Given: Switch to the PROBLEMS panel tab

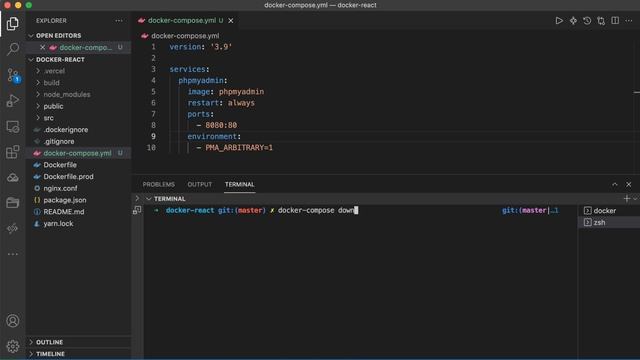Looking at the screenshot, I should (x=158, y=184).
